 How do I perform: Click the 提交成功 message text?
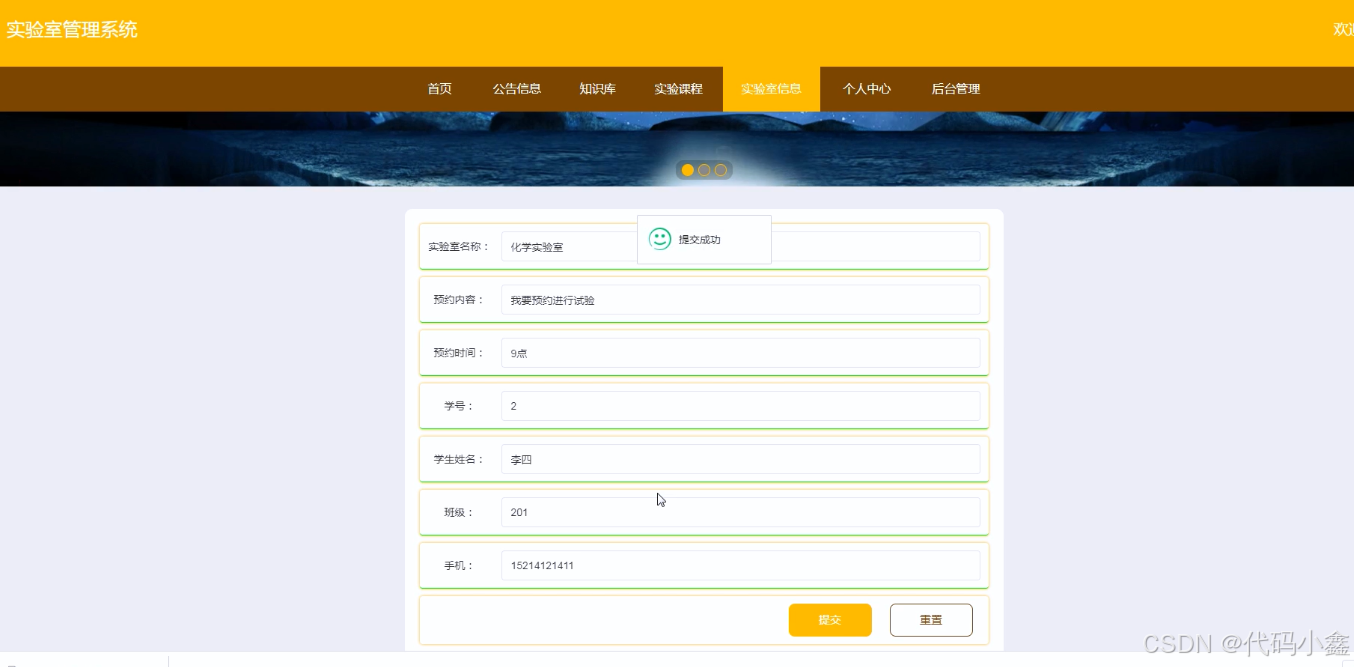point(700,240)
